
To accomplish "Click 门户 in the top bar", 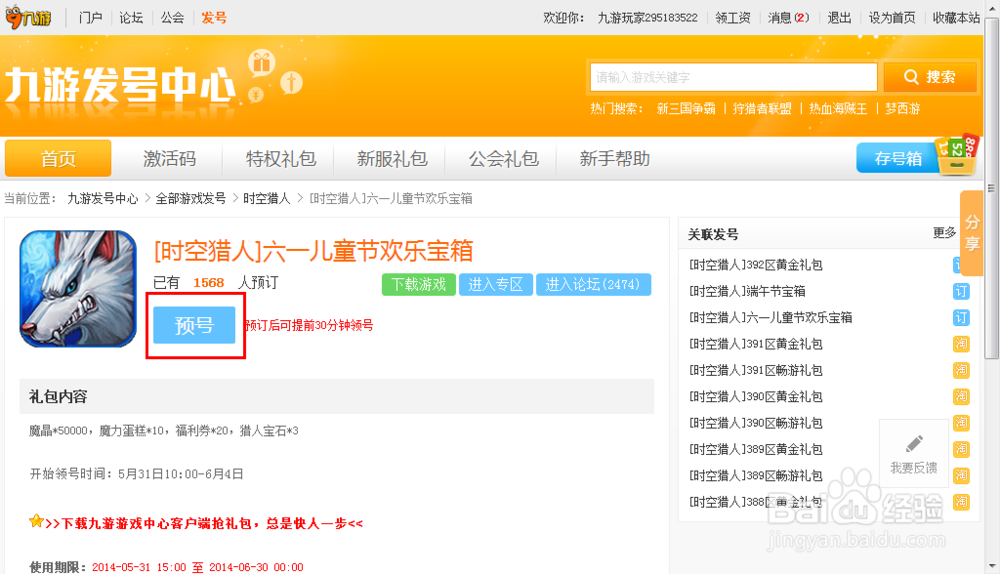I will [91, 18].
